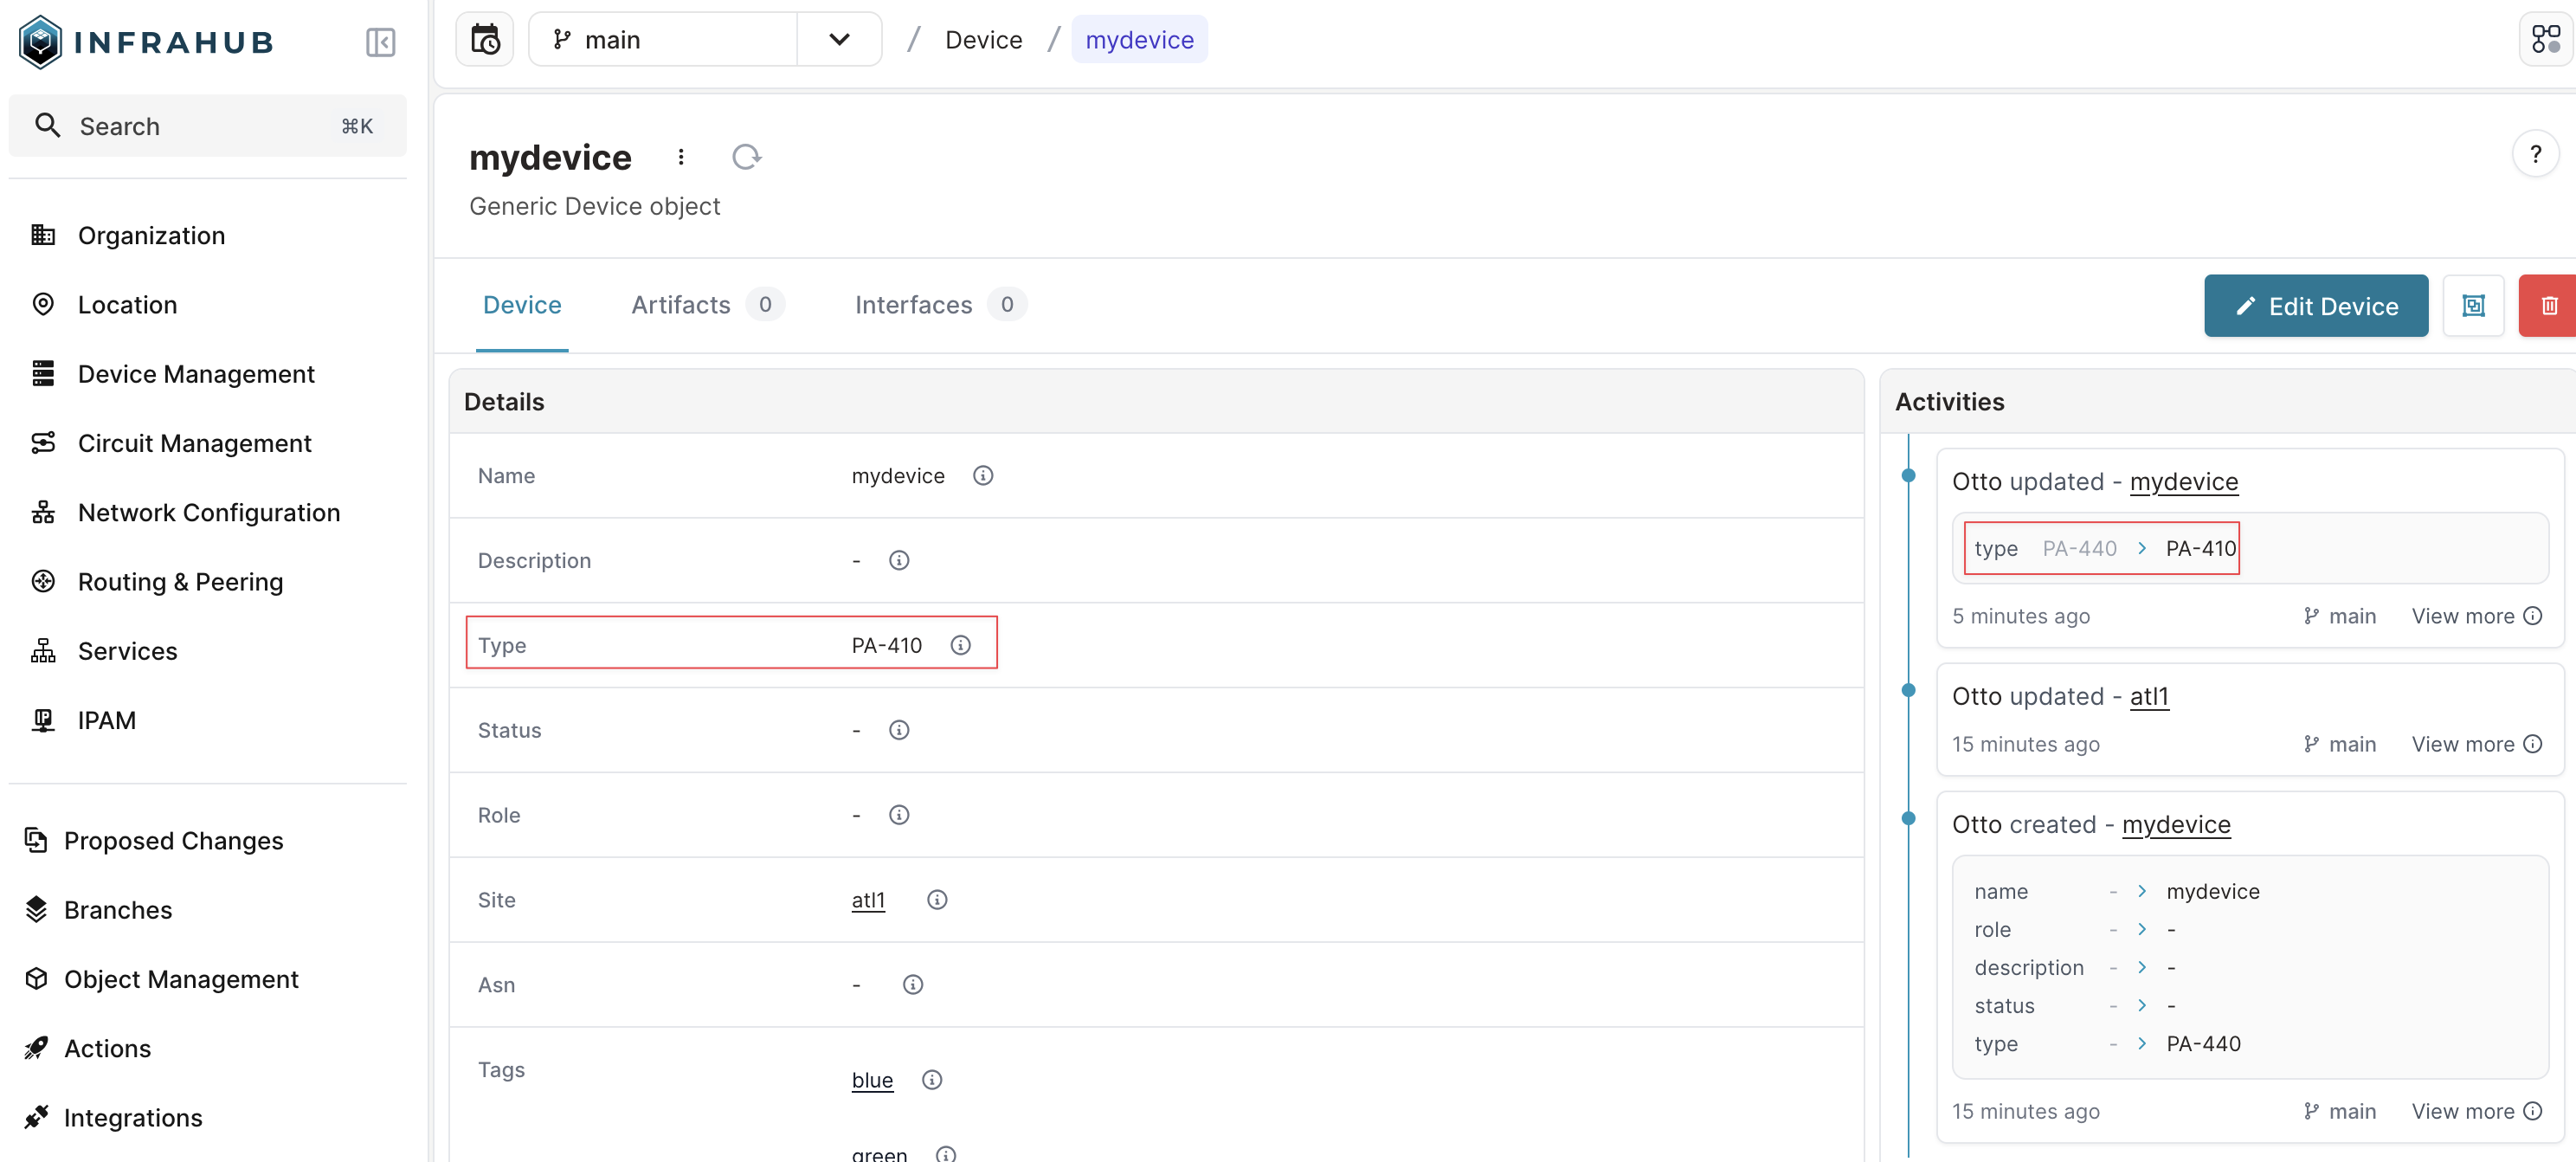Click the Integrations plug icon
Viewport: 2576px width, 1162px height.
pos(36,1118)
